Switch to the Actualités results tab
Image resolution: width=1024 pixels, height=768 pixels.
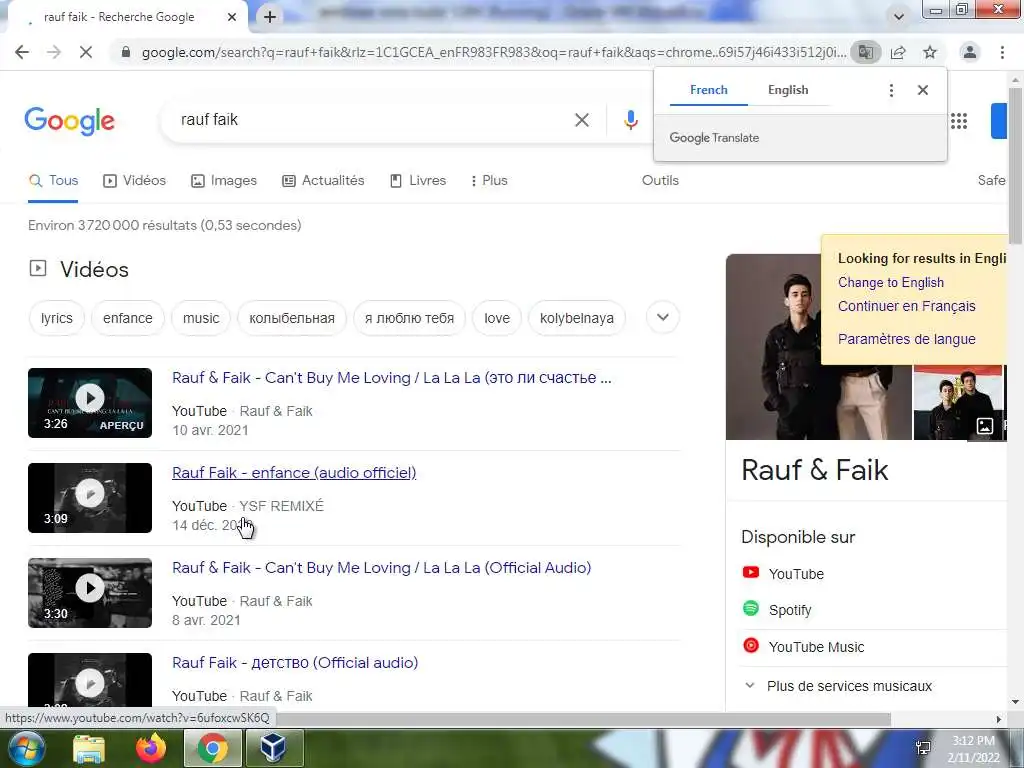(x=323, y=181)
